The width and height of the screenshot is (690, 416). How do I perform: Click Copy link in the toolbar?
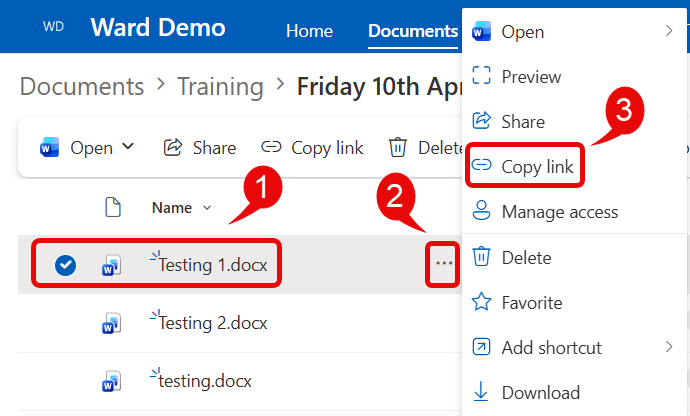(x=312, y=148)
